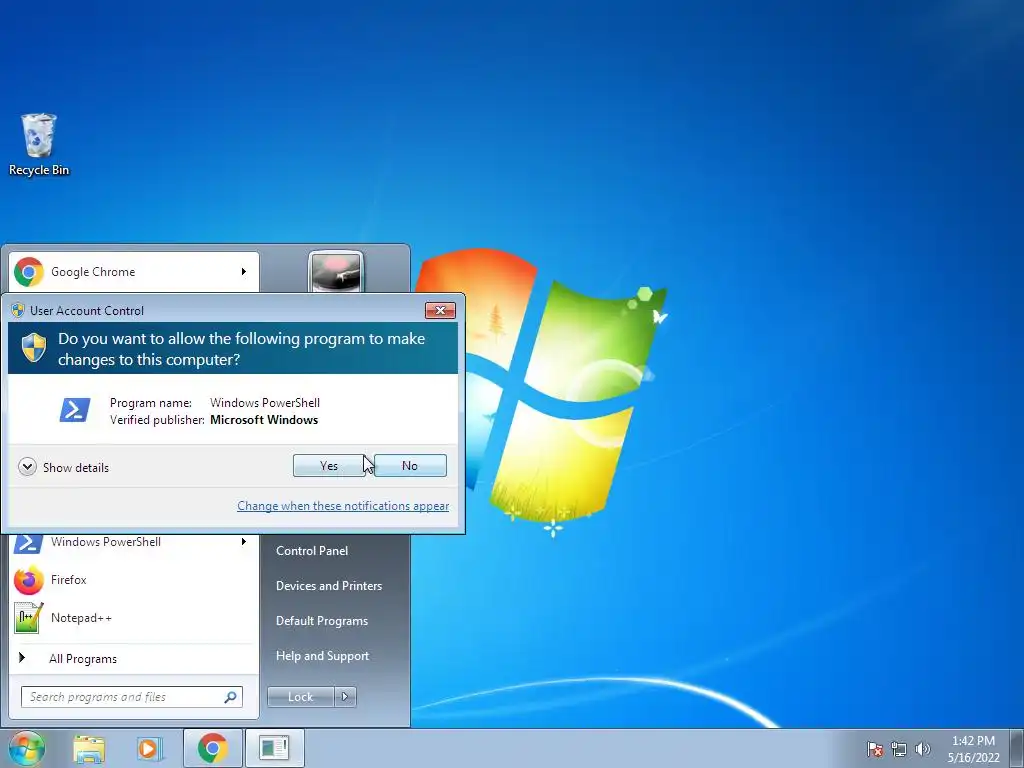Click the Google Chrome icon in Start menu
1024x768 pixels.
(x=29, y=272)
